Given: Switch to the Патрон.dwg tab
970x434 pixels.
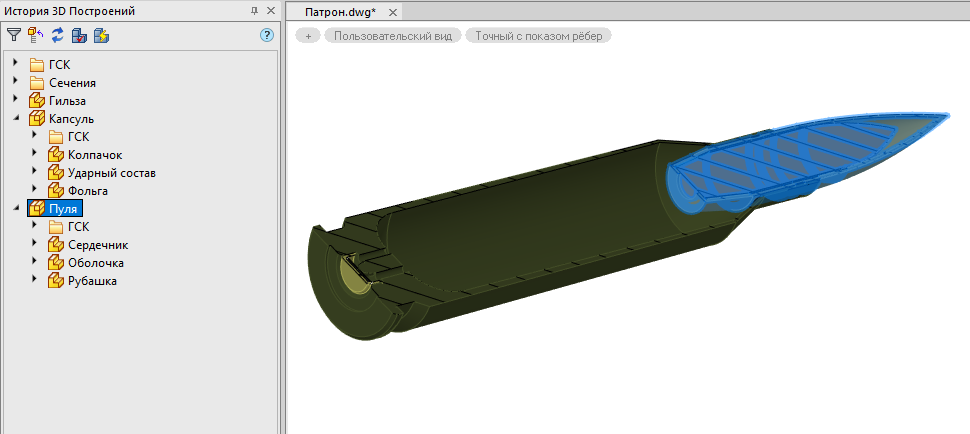Looking at the screenshot, I should 340,12.
